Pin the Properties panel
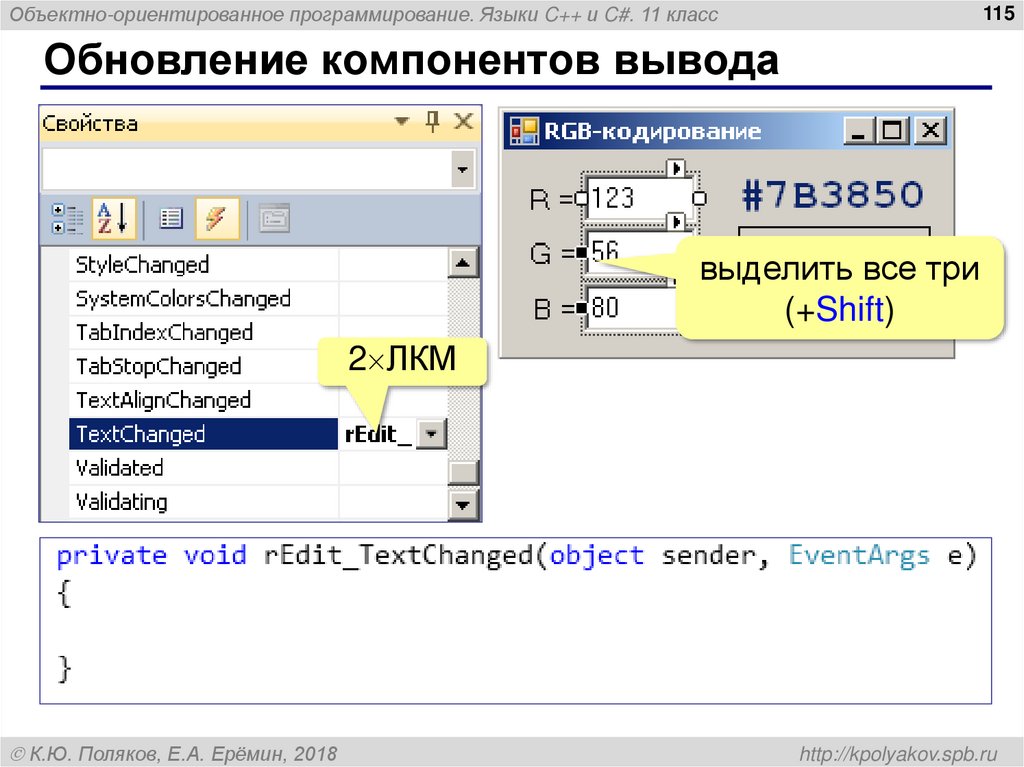 (x=432, y=122)
